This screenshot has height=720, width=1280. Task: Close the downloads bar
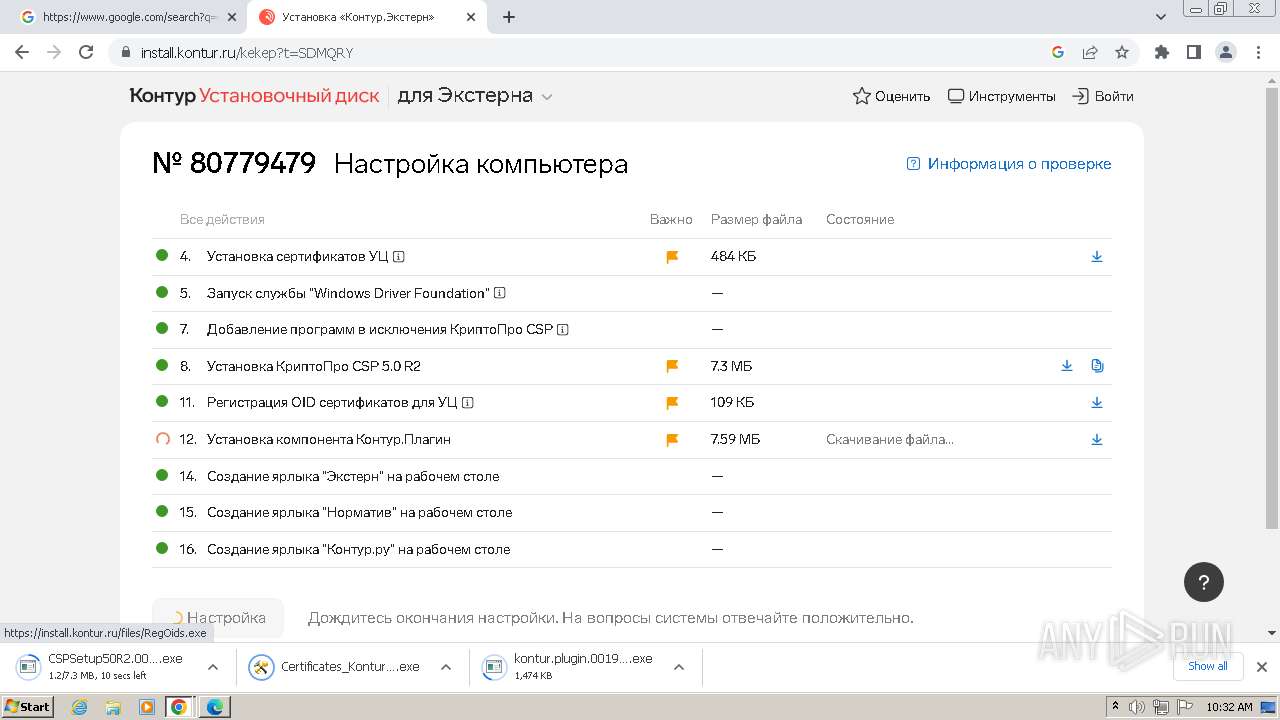(1262, 666)
